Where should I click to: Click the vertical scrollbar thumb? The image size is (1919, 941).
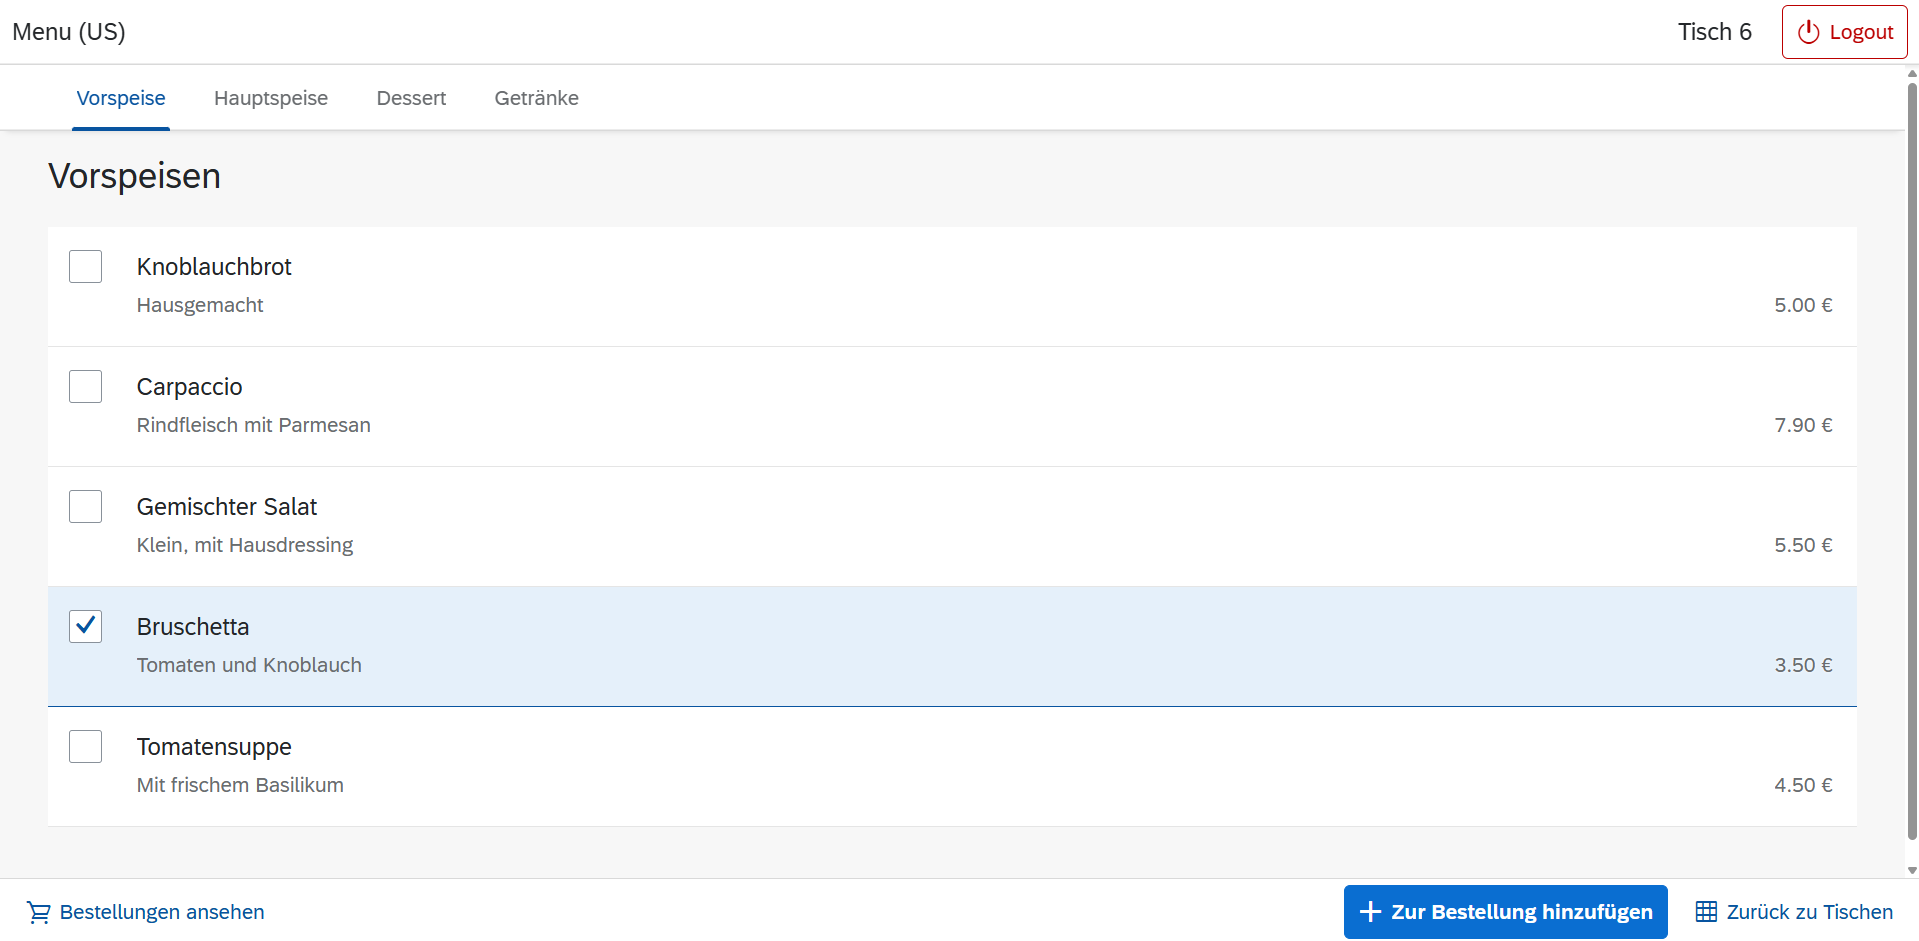click(1912, 460)
